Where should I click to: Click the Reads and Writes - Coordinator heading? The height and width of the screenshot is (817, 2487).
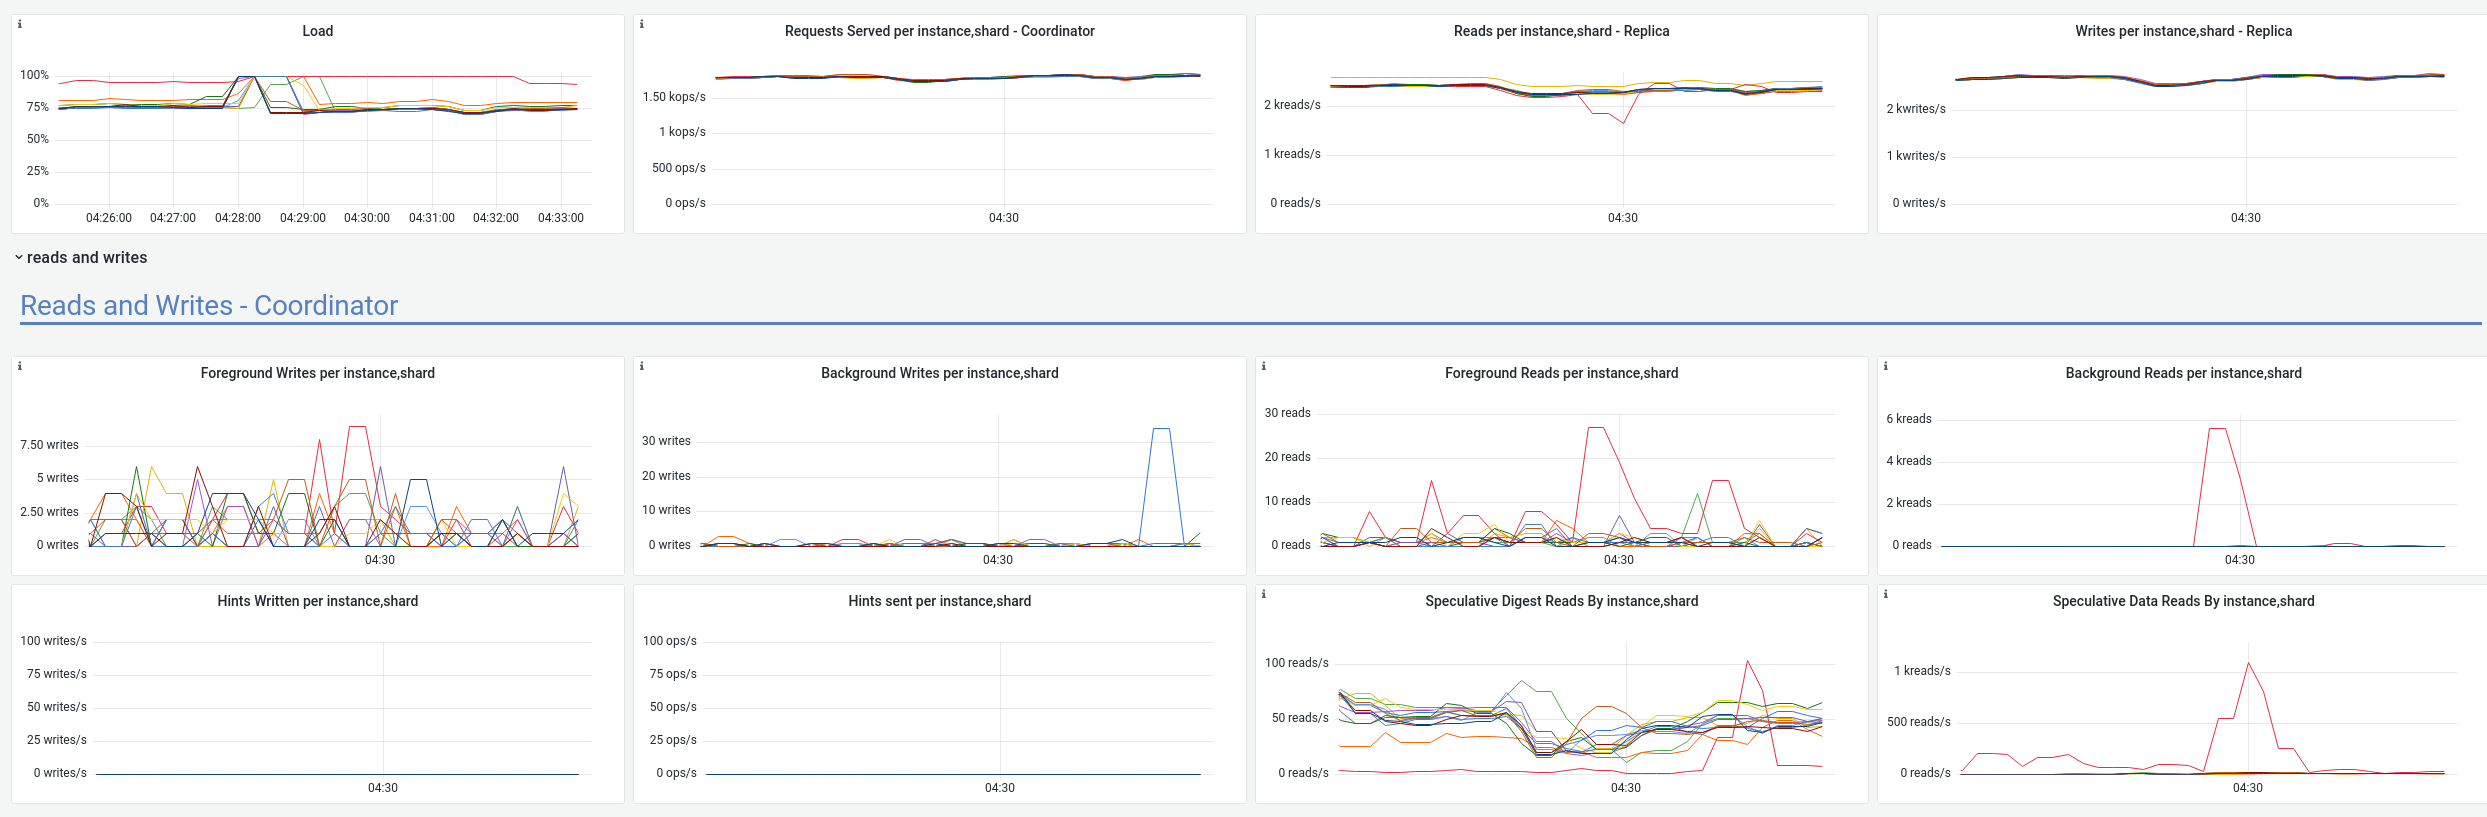(208, 305)
